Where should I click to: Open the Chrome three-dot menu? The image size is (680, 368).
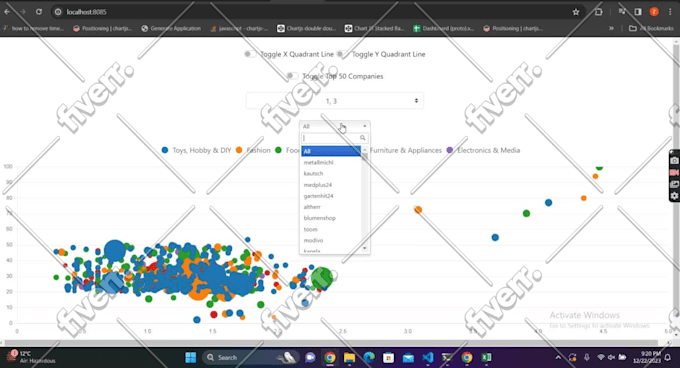670,12
